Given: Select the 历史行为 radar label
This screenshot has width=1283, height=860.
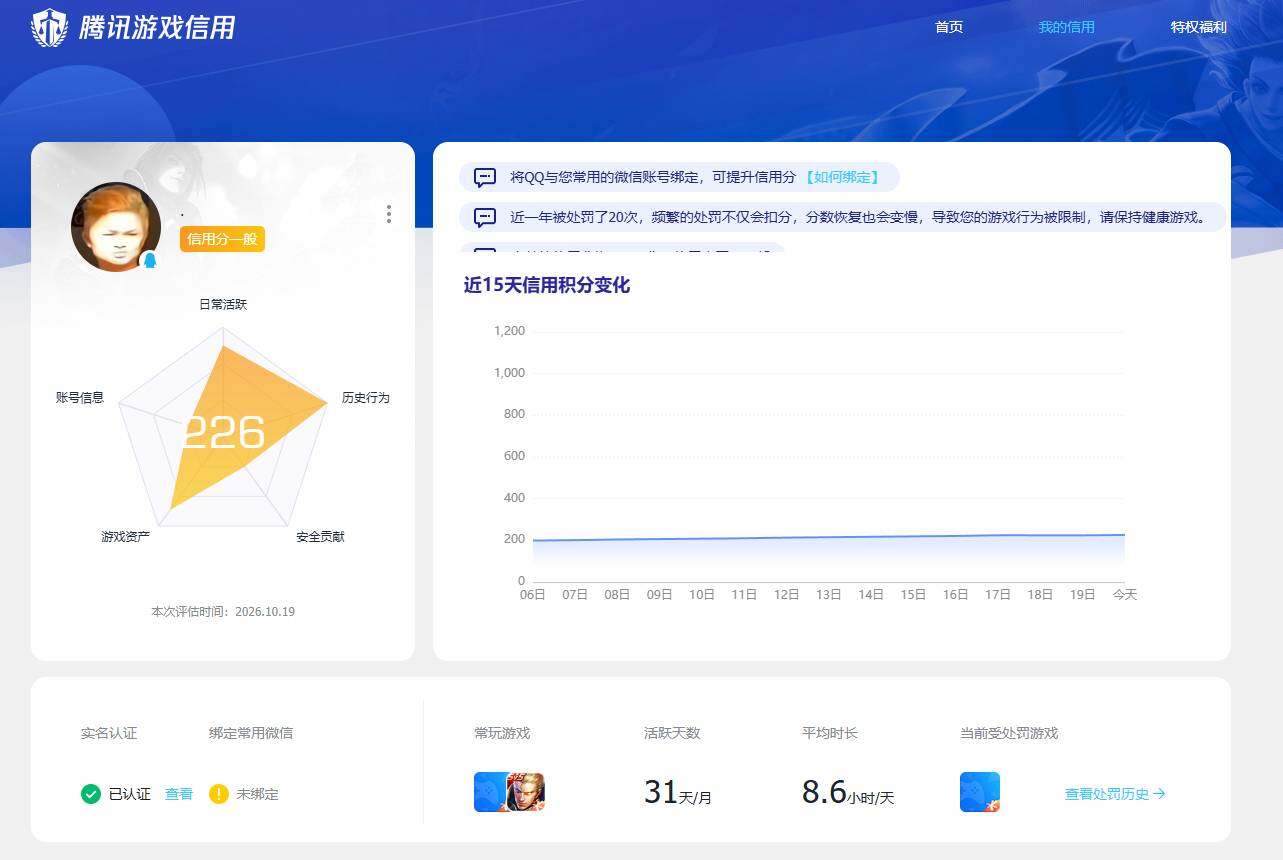Looking at the screenshot, I should click(365, 397).
